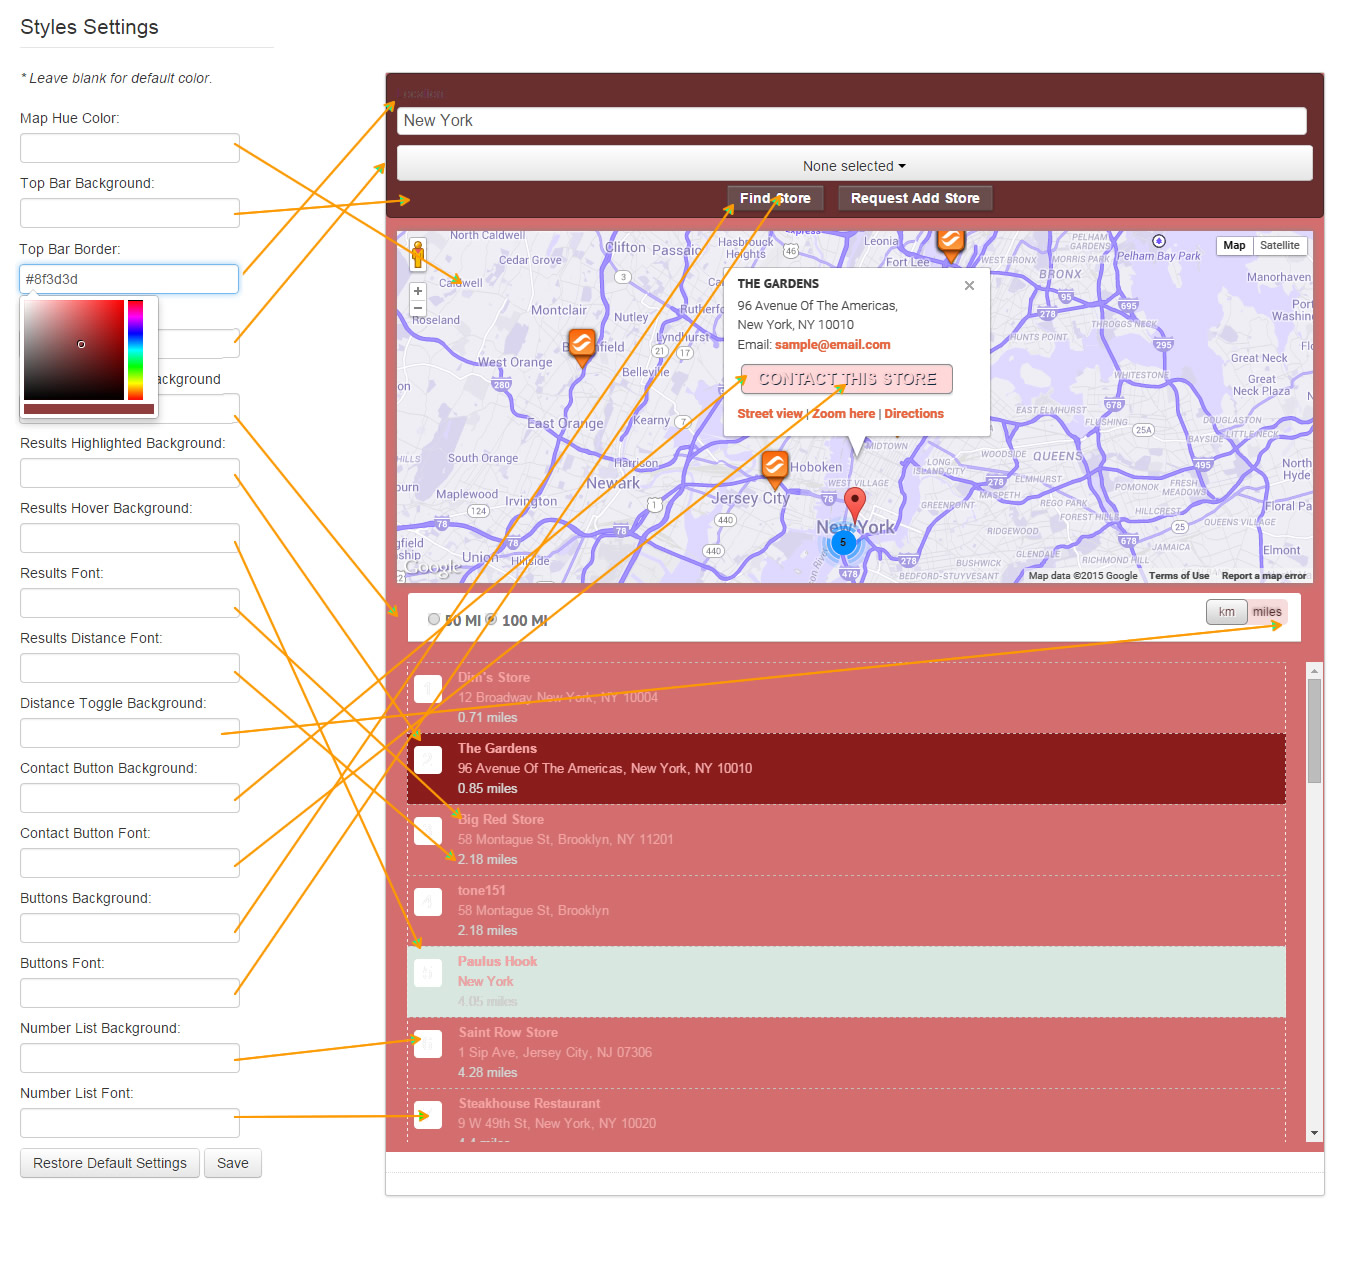Screen dimensions: 1360x1272
Task: Click the compass icon in the map corner
Action: coord(1158,241)
